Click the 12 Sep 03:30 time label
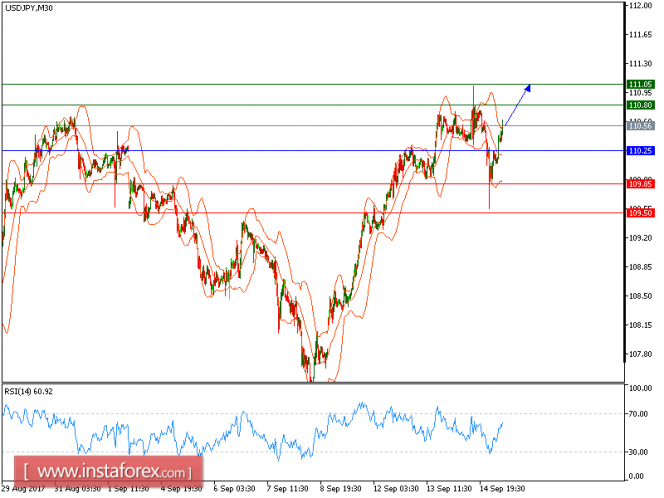Screen dimensions: 664x498 tap(396, 489)
